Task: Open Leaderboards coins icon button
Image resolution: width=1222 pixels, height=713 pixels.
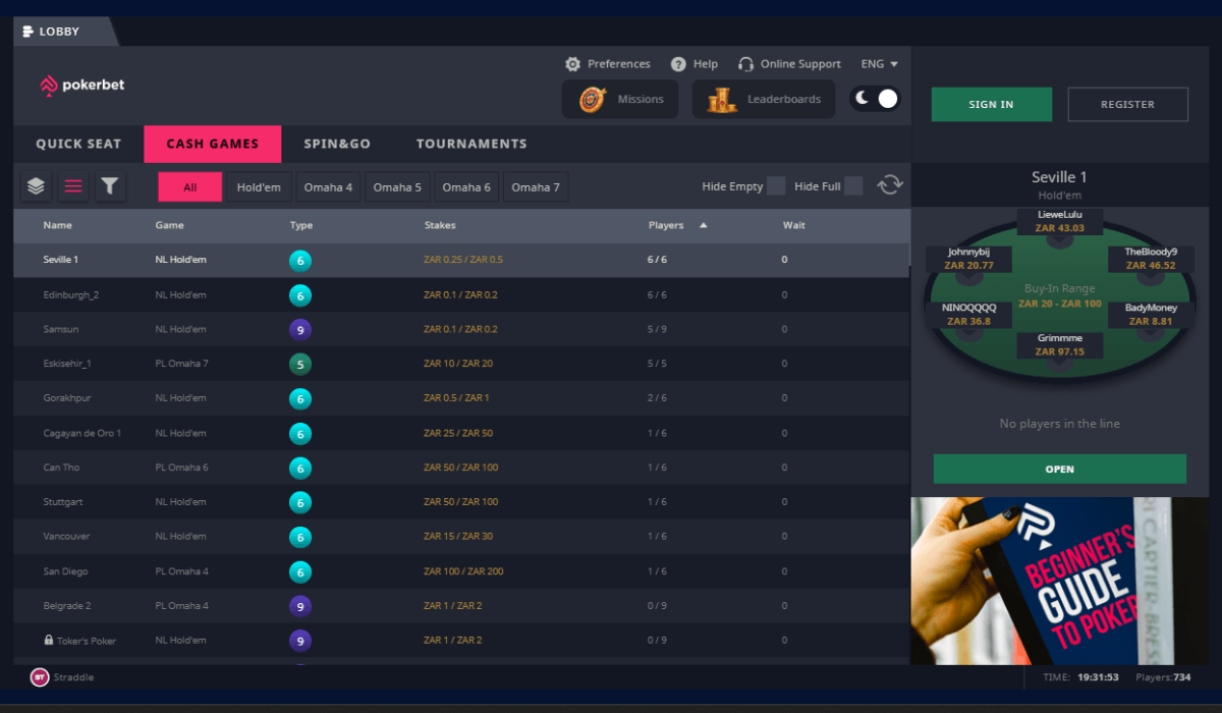Action: coord(763,99)
